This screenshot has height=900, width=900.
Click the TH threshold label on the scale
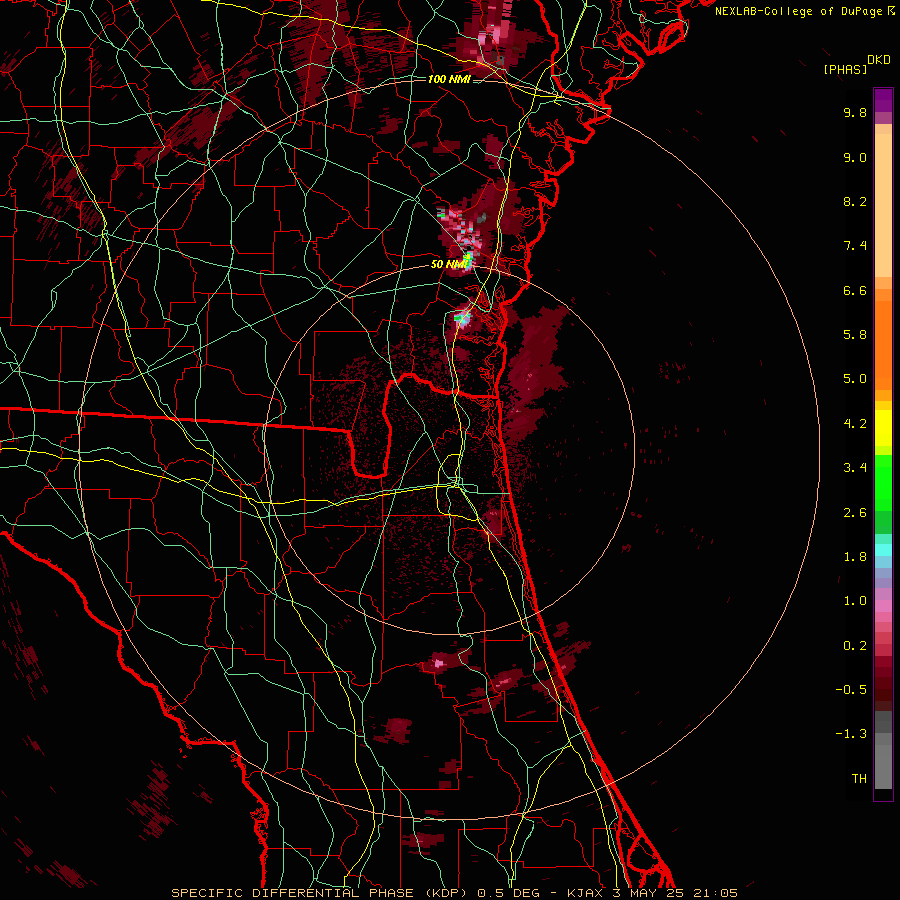point(859,779)
